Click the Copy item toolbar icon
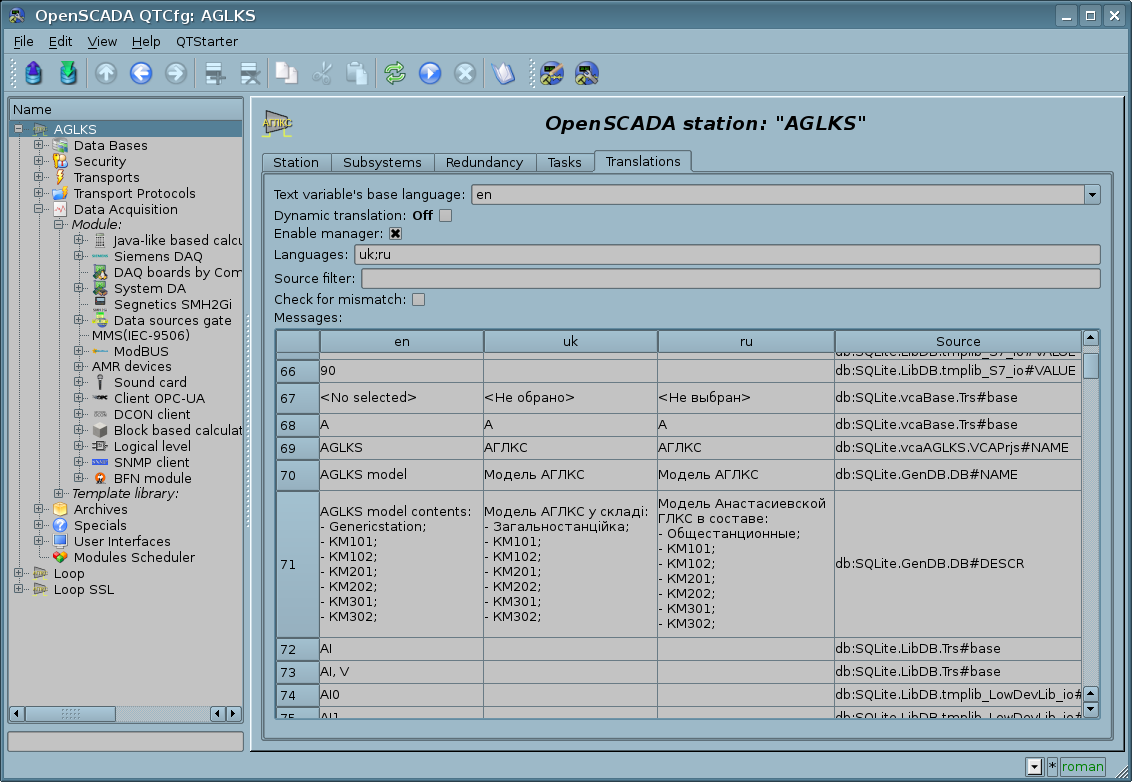 click(287, 73)
